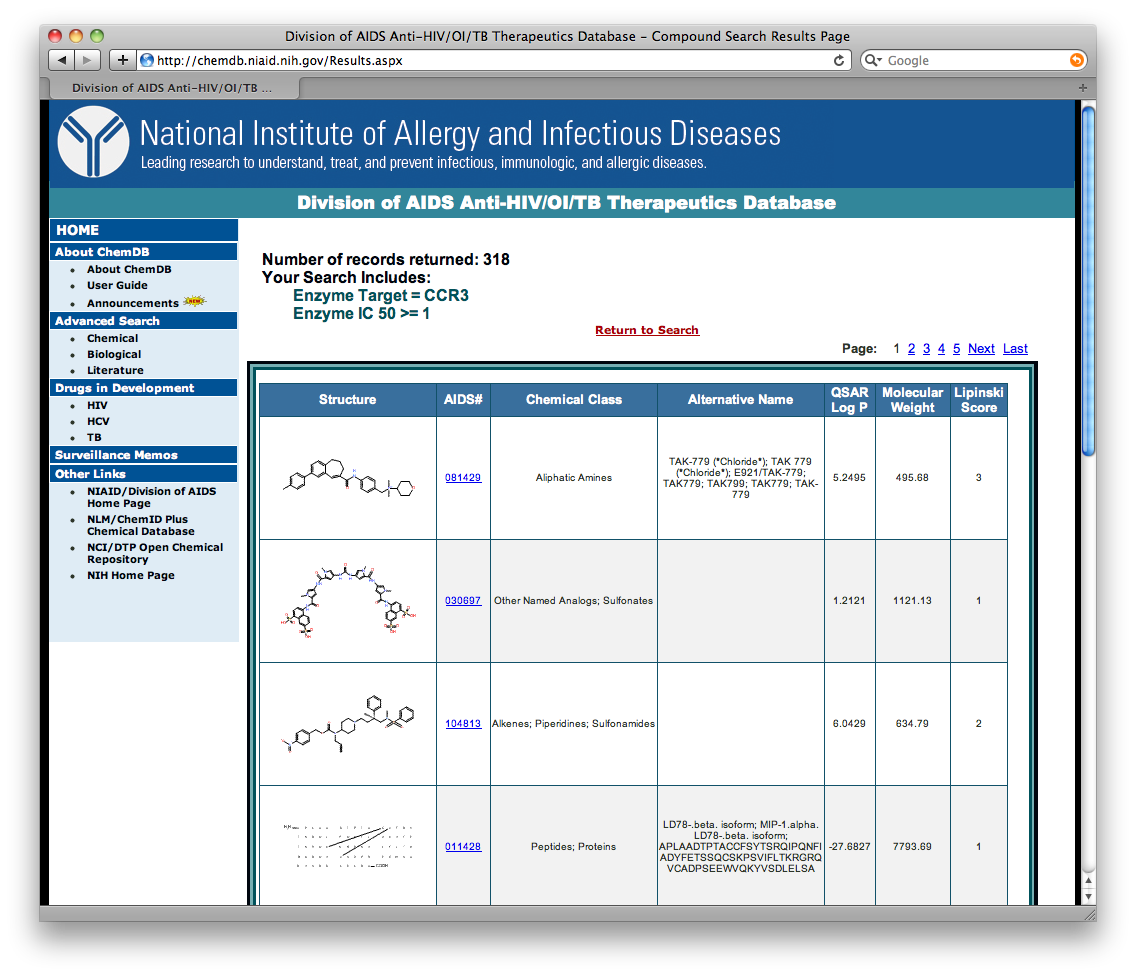Jump to the Last results page

coord(1015,349)
